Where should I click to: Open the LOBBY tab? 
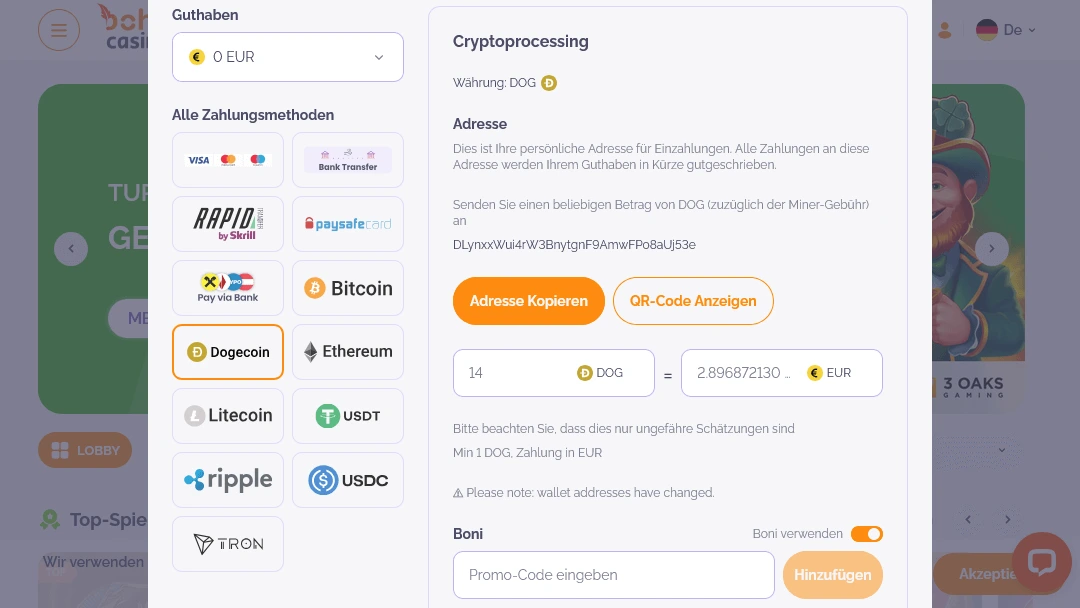(x=85, y=450)
